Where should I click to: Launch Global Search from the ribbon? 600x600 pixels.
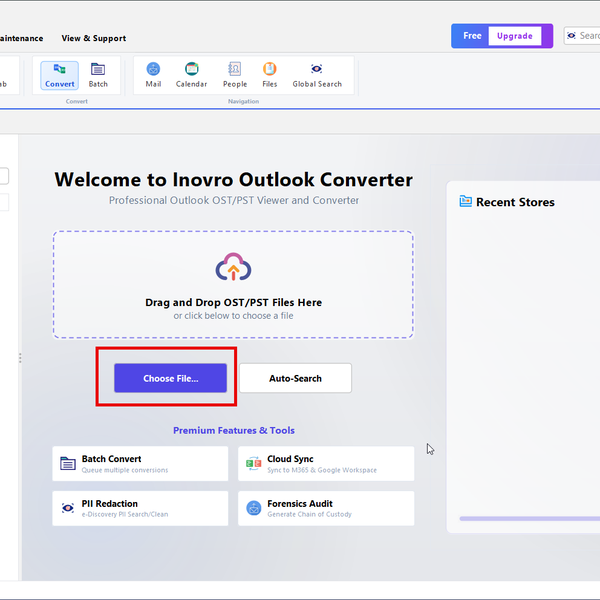[x=317, y=75]
